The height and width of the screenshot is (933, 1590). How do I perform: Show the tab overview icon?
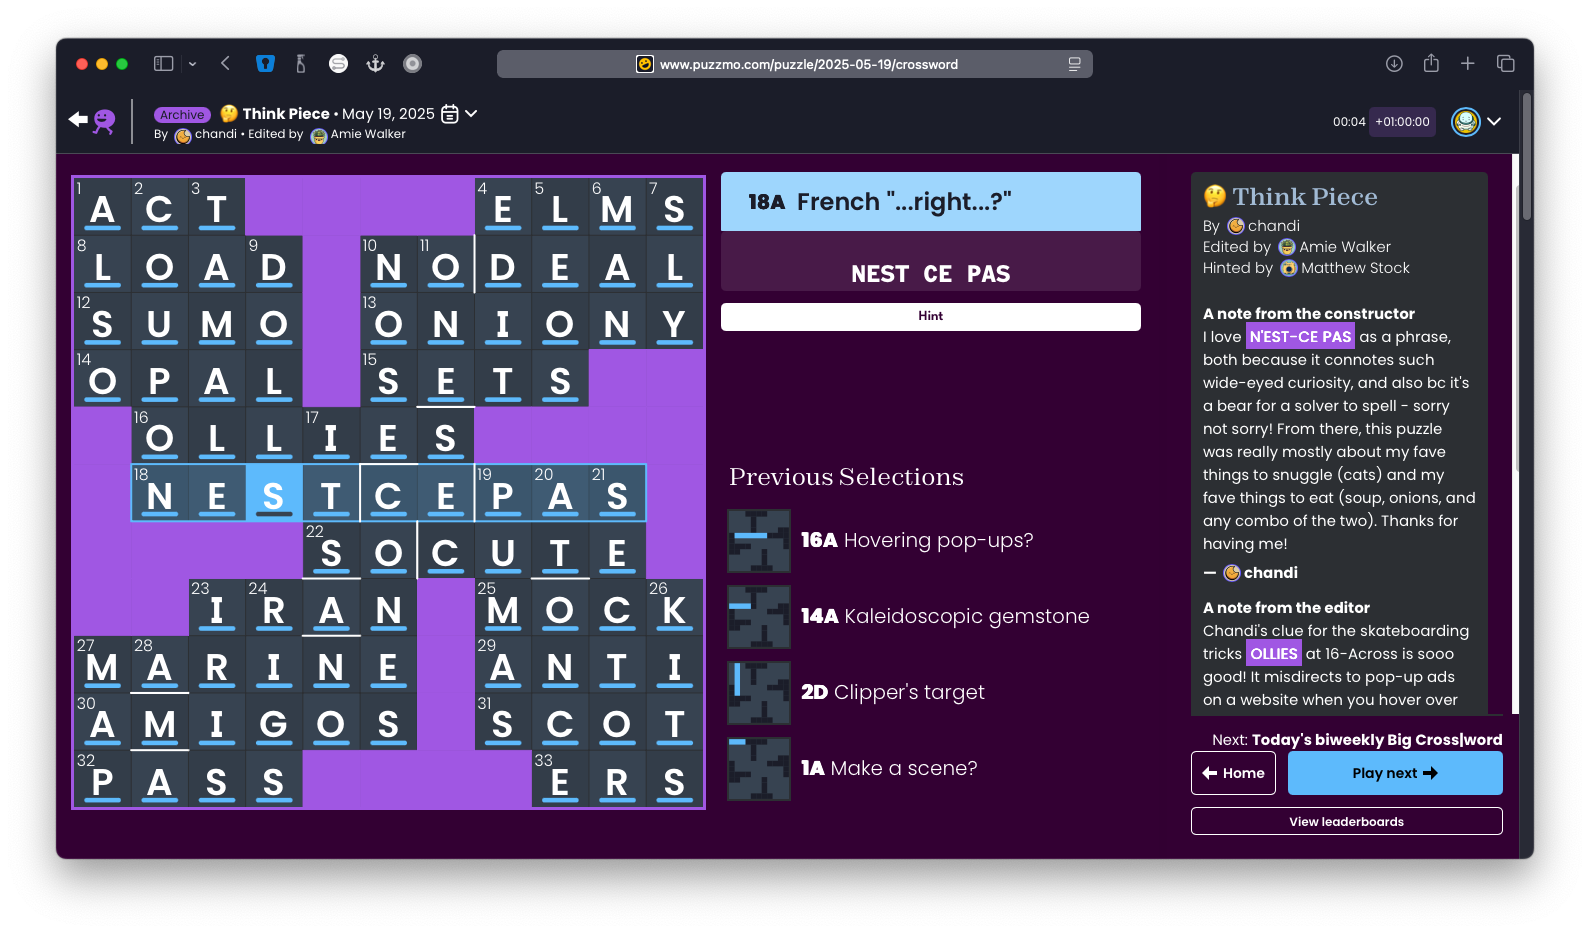[1505, 64]
